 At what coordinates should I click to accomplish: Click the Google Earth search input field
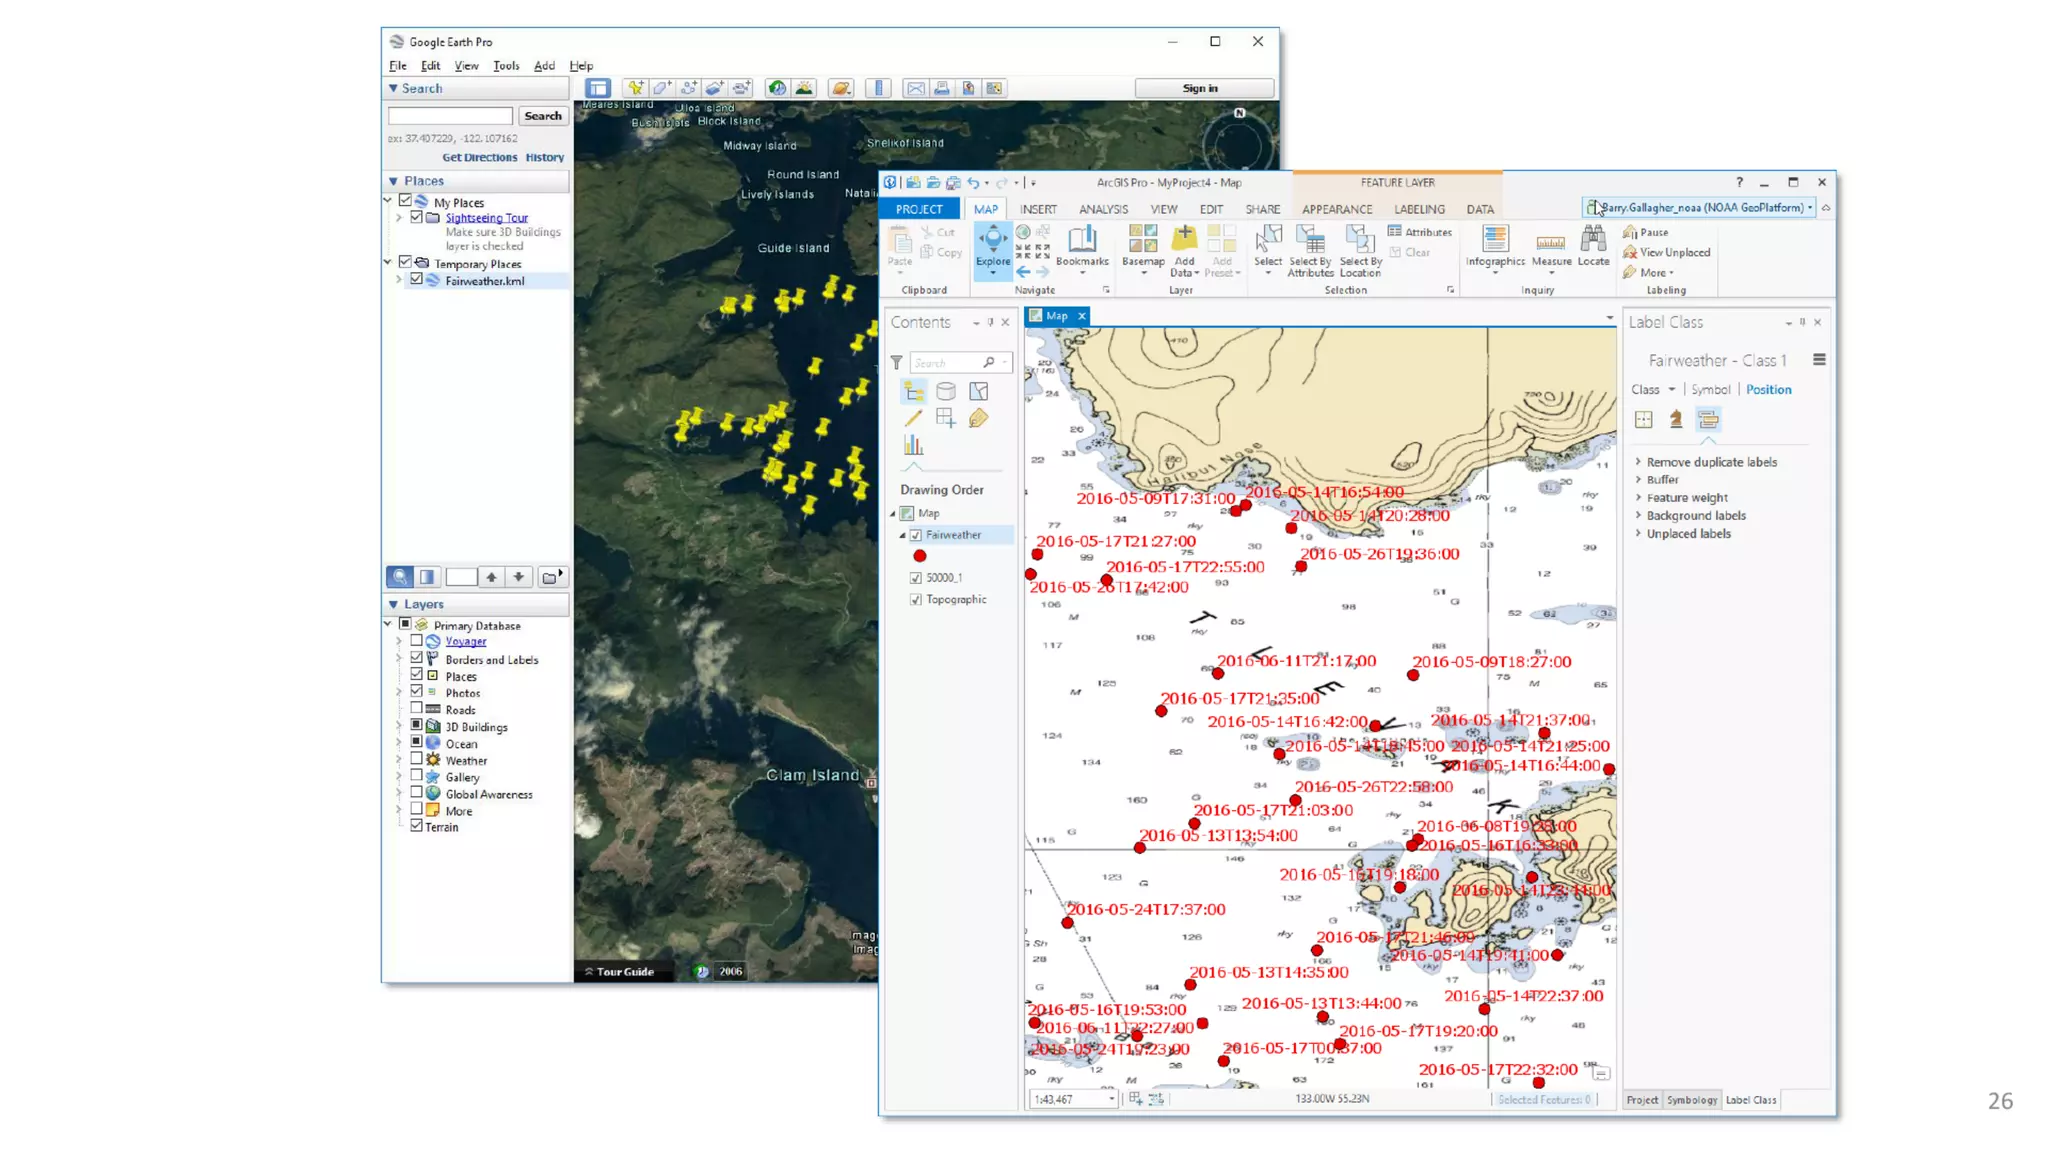(x=450, y=116)
